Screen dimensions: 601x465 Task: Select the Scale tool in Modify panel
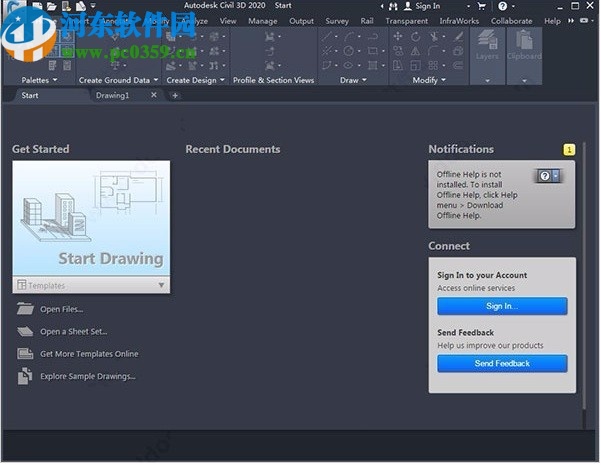click(x=415, y=66)
